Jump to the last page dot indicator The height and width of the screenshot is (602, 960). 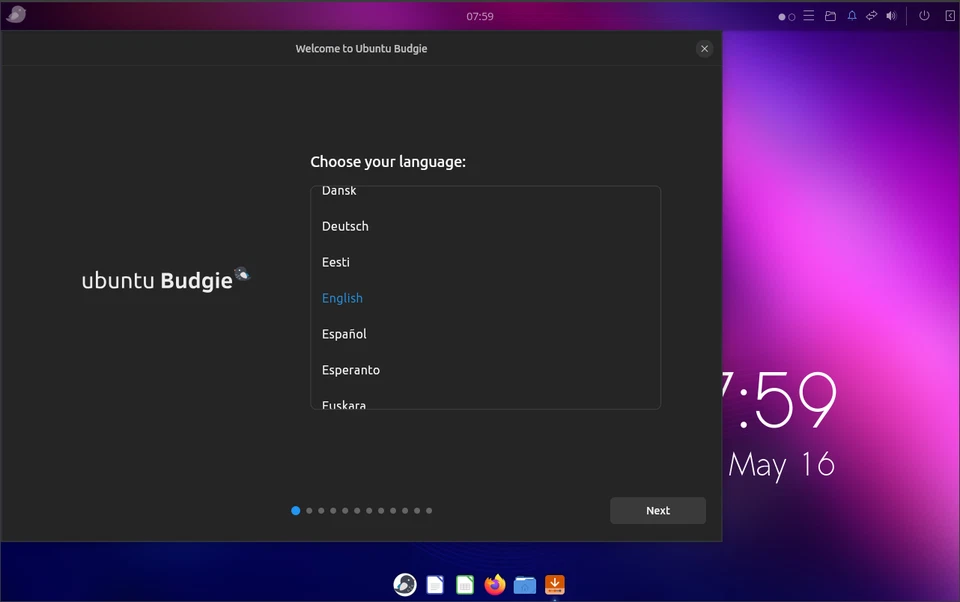click(429, 510)
